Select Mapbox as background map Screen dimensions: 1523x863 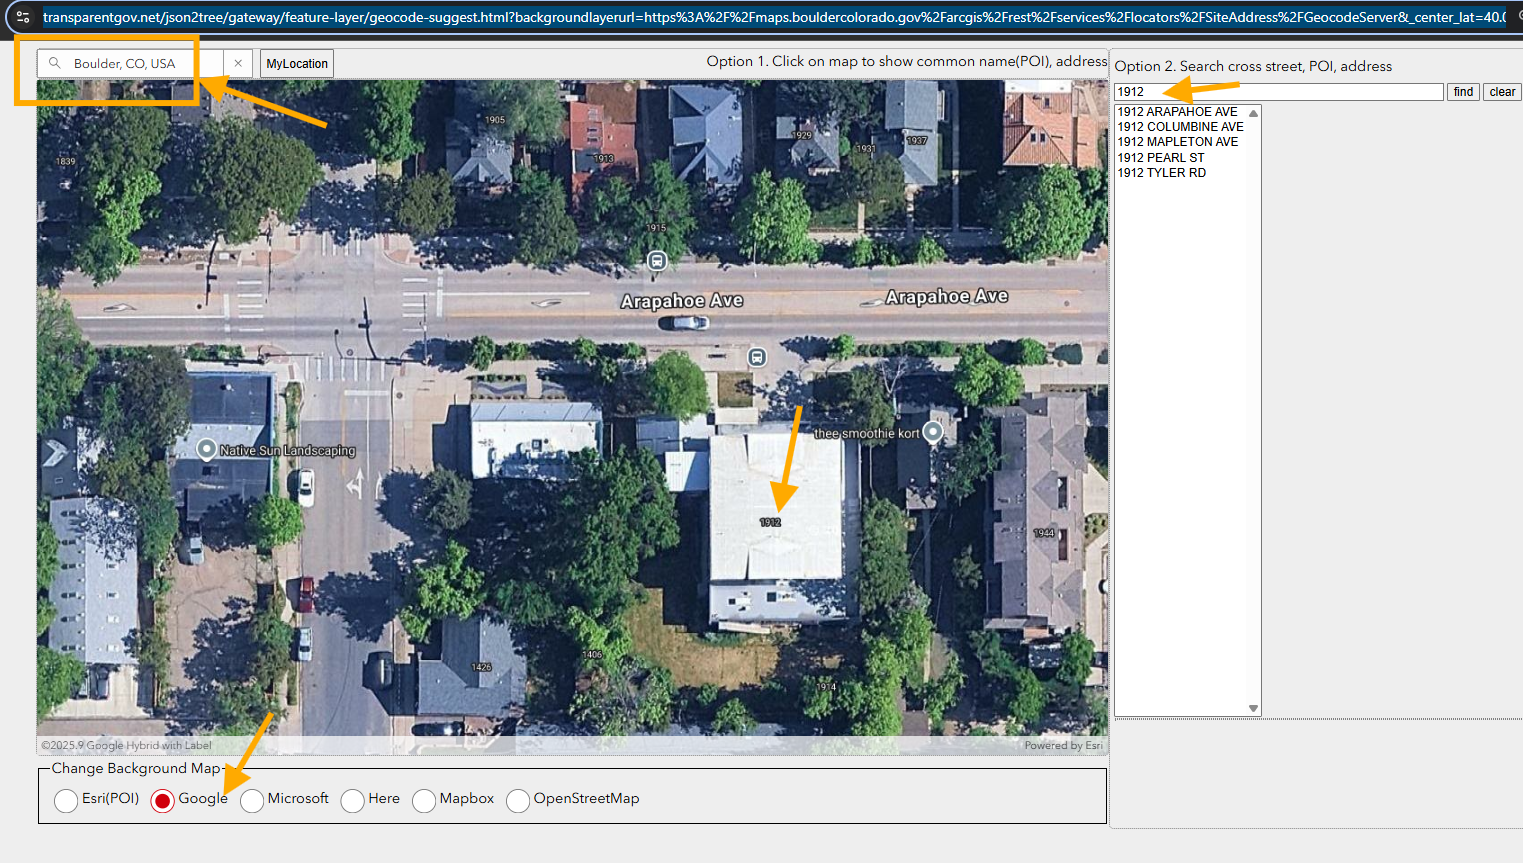coord(424,800)
